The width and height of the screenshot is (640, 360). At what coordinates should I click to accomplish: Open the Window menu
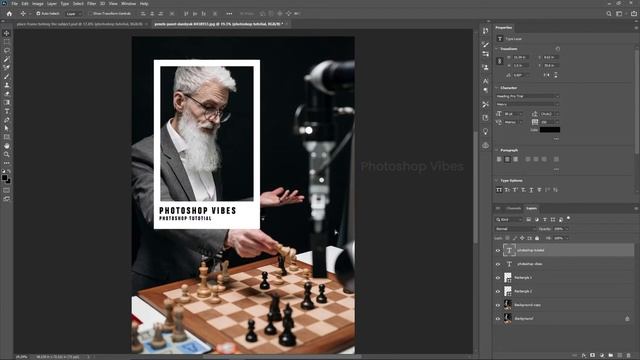(x=129, y=4)
